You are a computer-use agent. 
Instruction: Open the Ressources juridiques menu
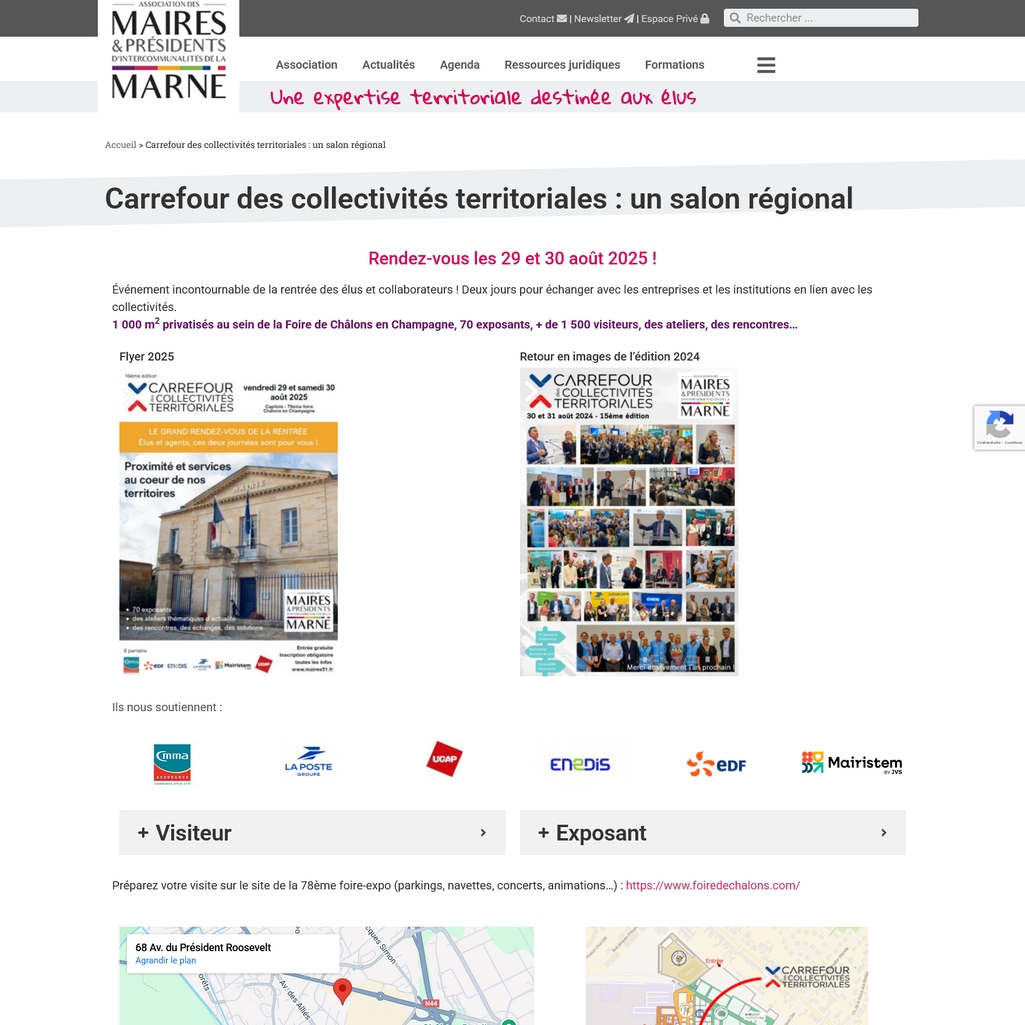point(562,64)
